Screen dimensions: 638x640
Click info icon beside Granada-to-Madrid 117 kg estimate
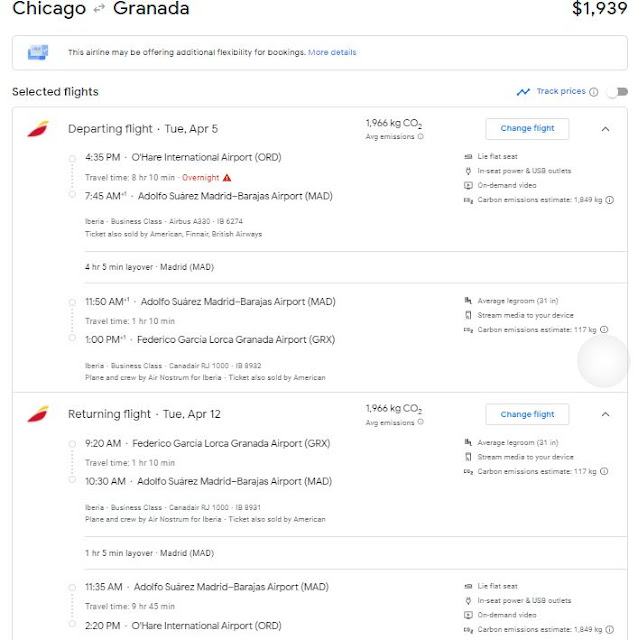click(604, 471)
